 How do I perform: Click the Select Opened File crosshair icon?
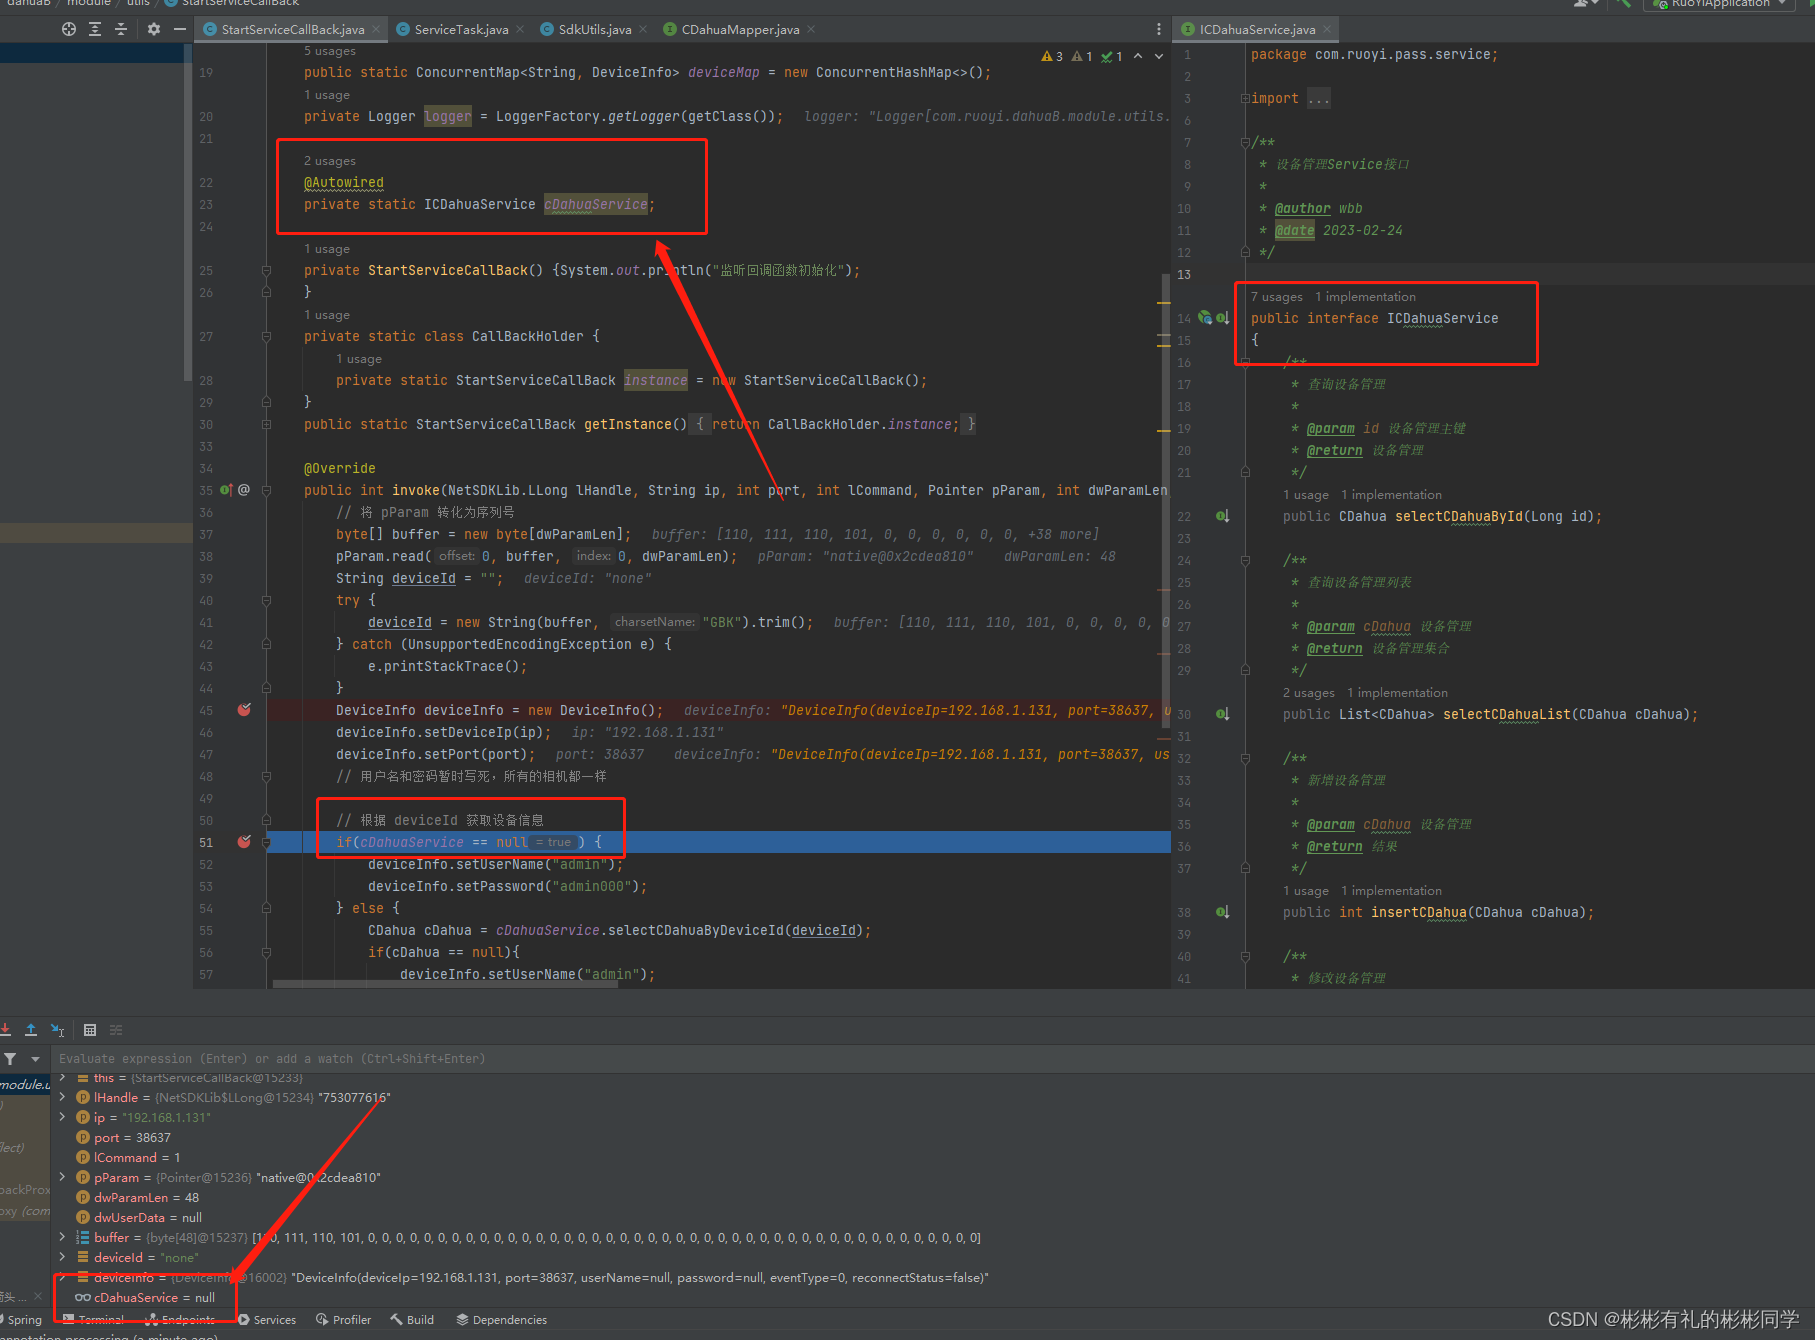[x=68, y=29]
